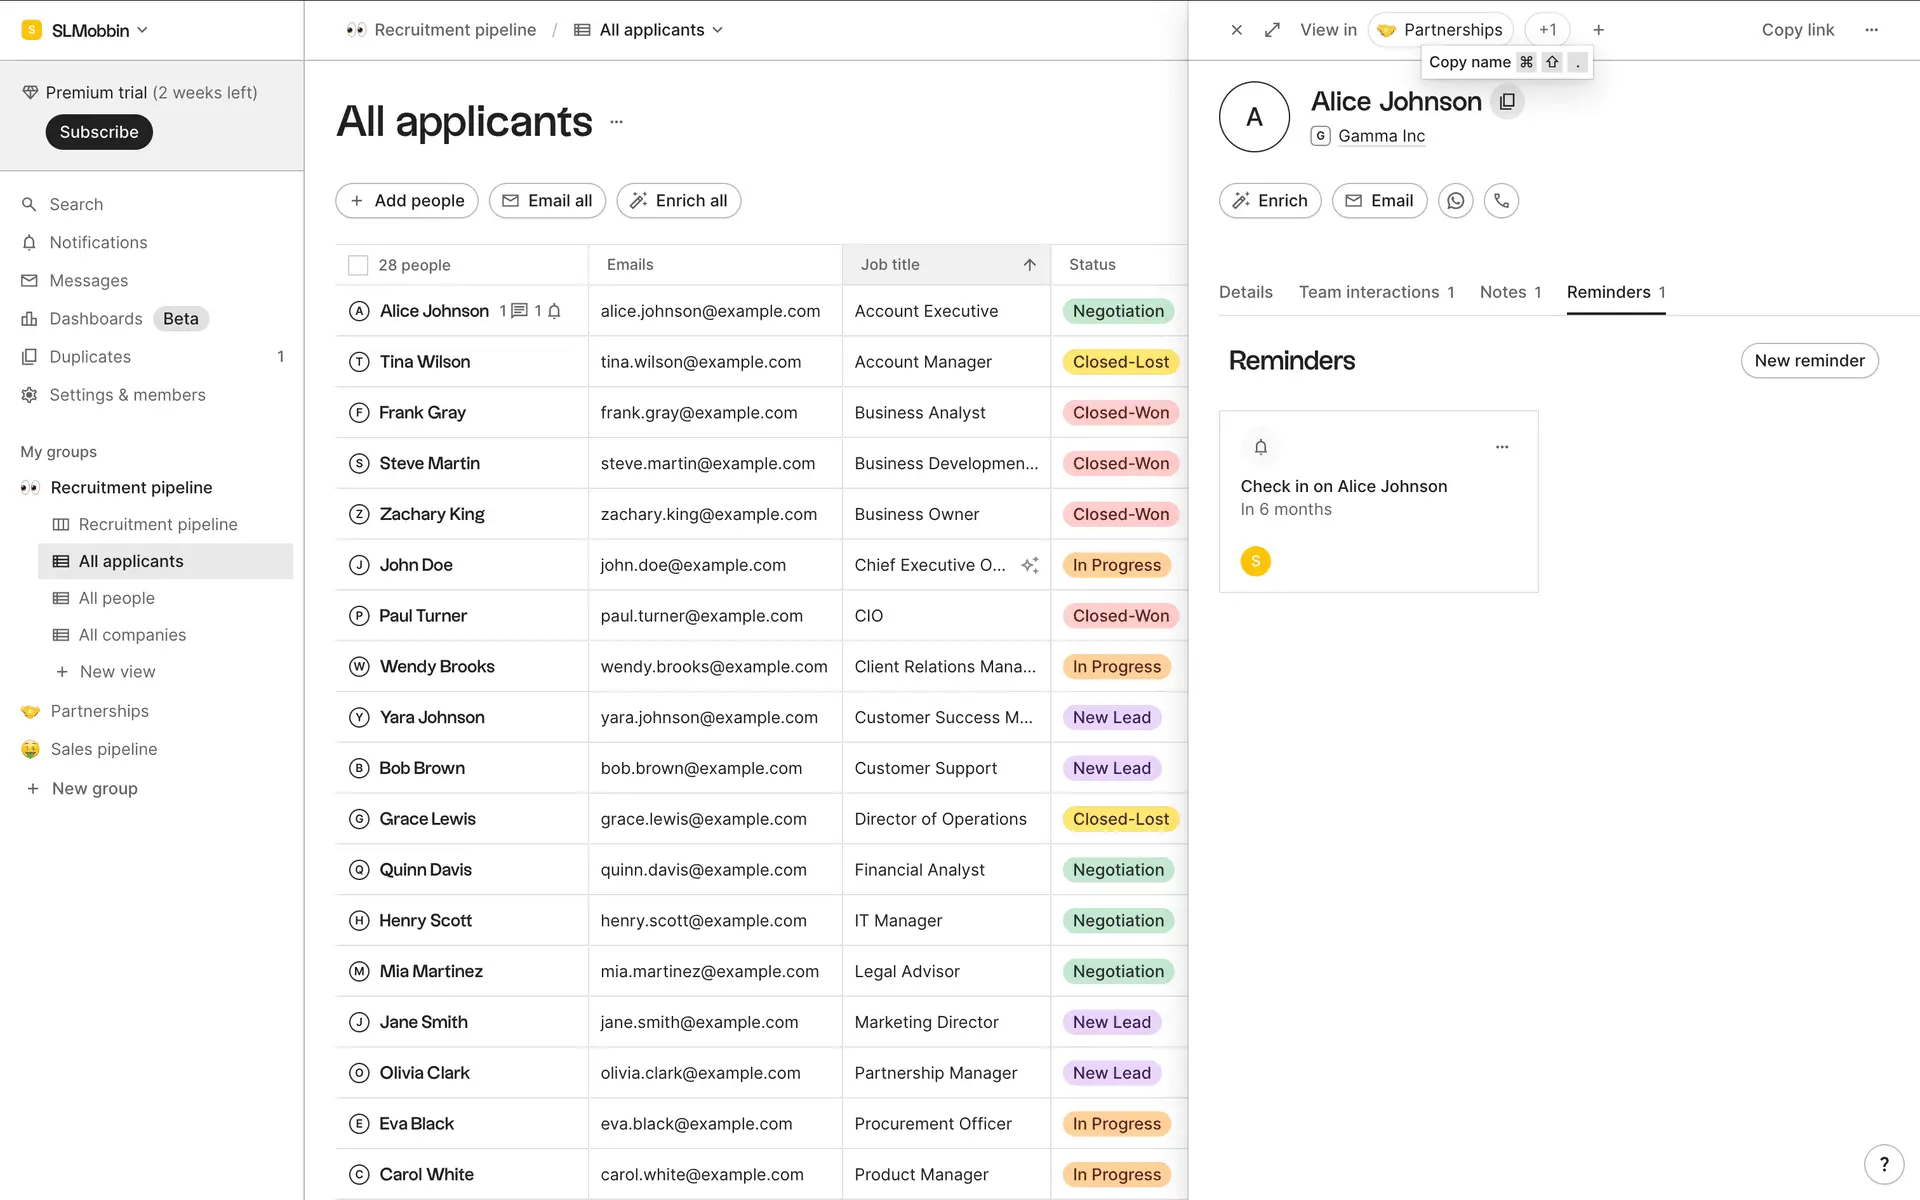Image resolution: width=1920 pixels, height=1200 pixels.
Task: Click the reminder bell icon in Alice Johnson's row
Action: coord(554,311)
